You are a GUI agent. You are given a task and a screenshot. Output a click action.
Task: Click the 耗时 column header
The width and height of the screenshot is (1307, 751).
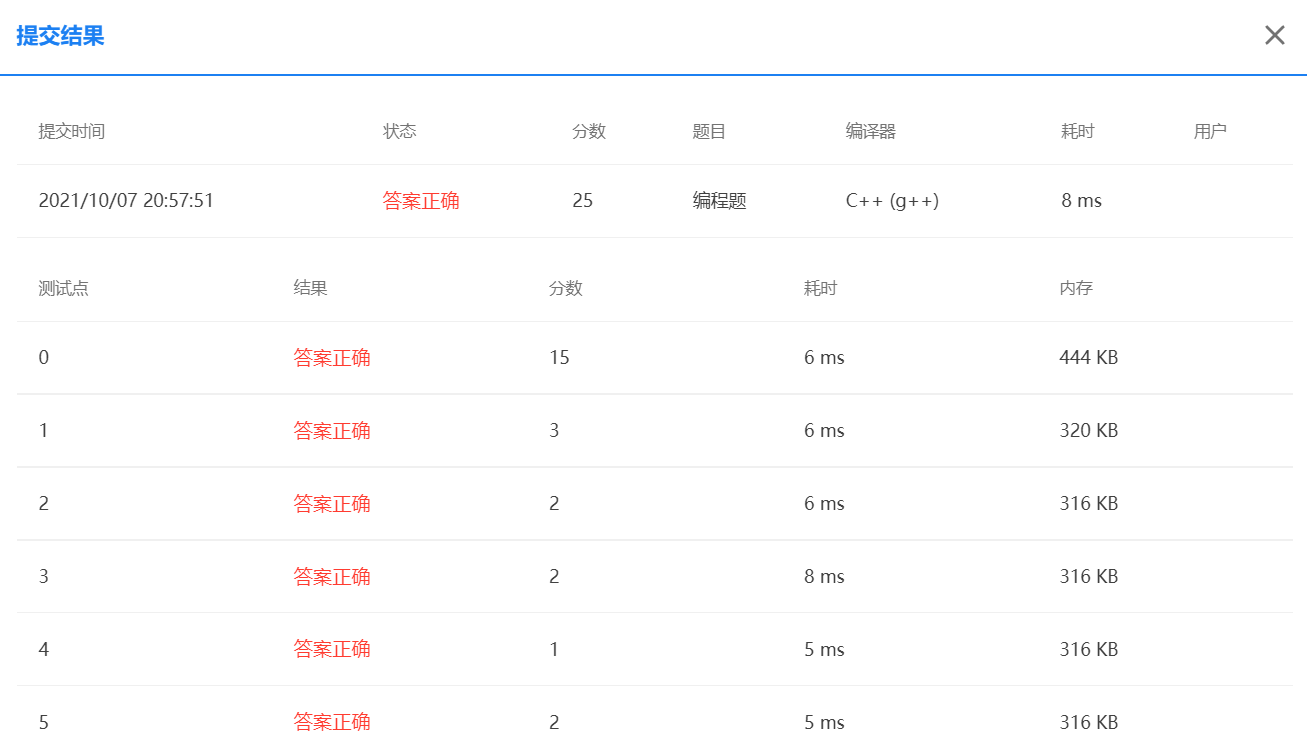[x=1076, y=130]
